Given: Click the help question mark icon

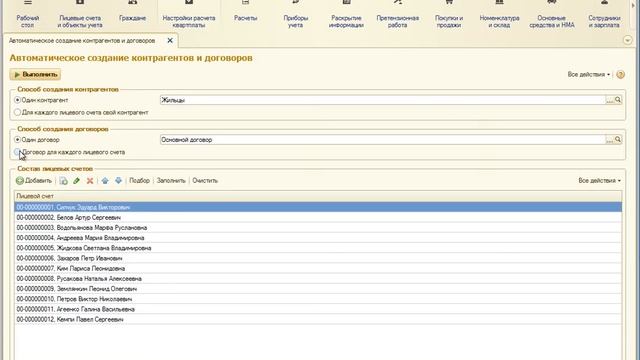Looking at the screenshot, I should 620,75.
